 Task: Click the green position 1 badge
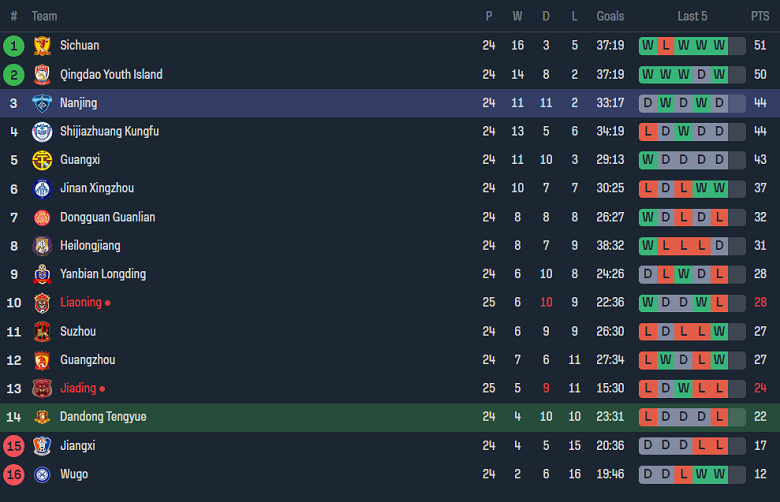14,46
